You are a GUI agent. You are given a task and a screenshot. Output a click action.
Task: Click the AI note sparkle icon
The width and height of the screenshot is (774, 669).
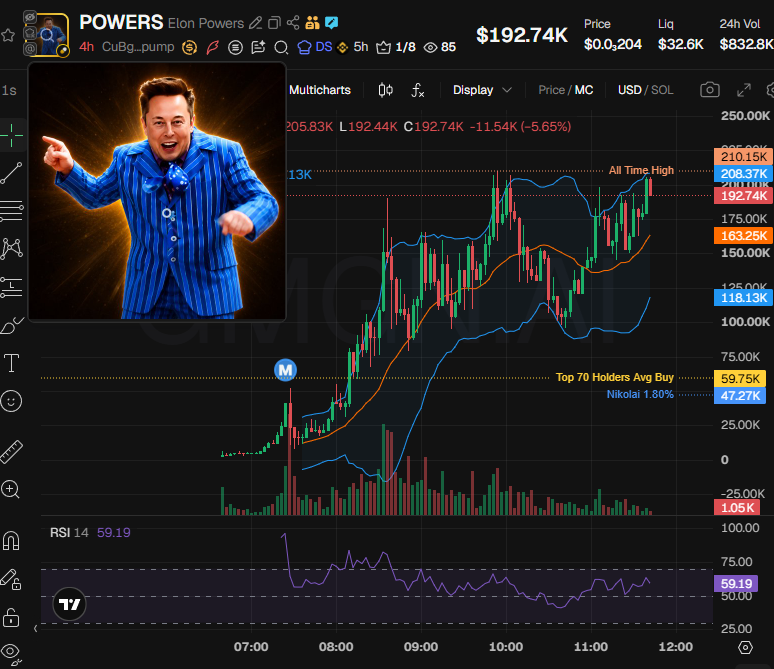(x=258, y=47)
